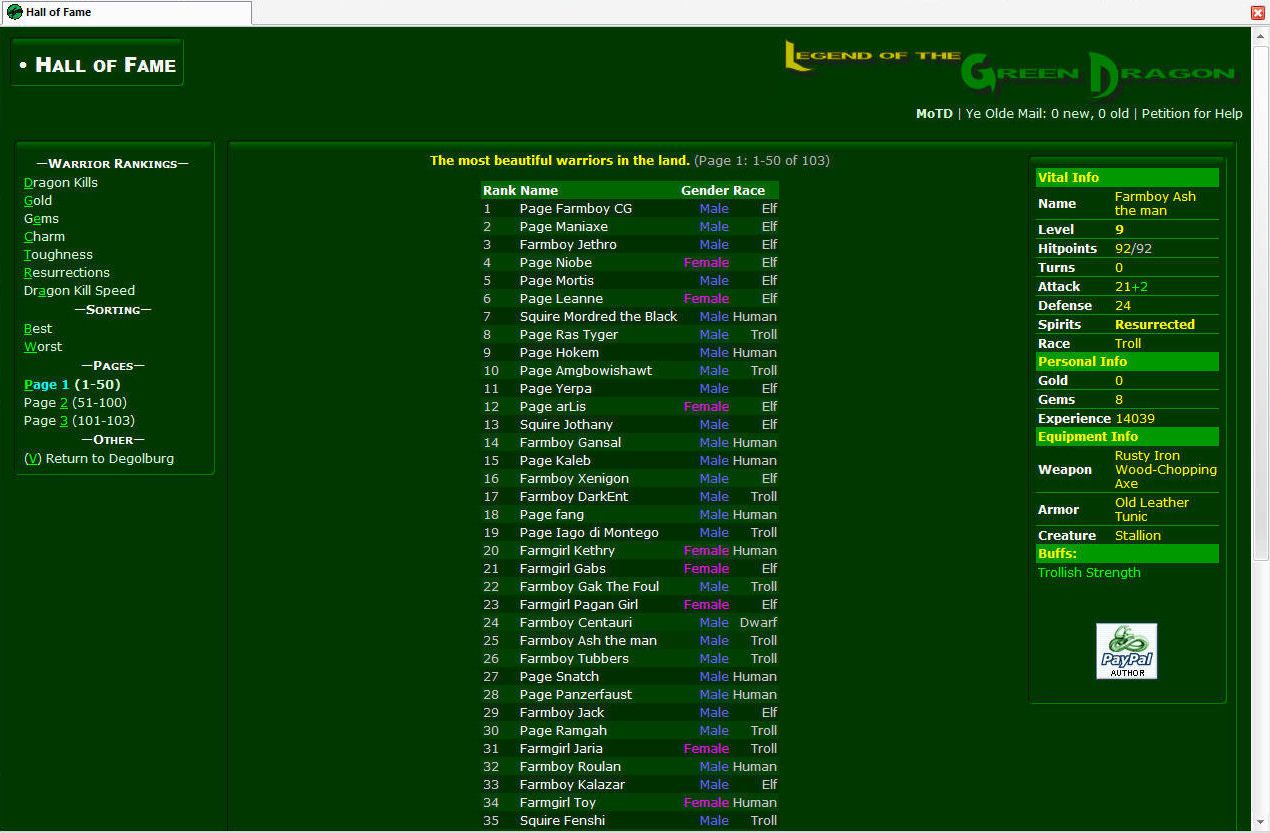Return to Degolburg village
Viewport: 1270px width, 833px height.
pos(99,459)
